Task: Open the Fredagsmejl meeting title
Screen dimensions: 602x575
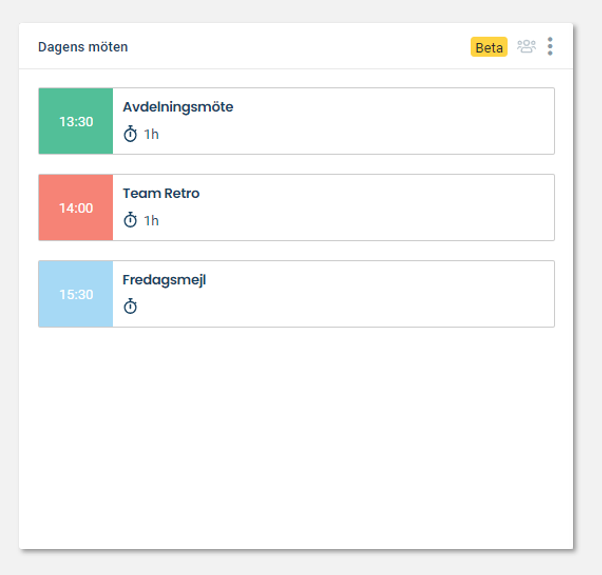Action: [x=164, y=280]
